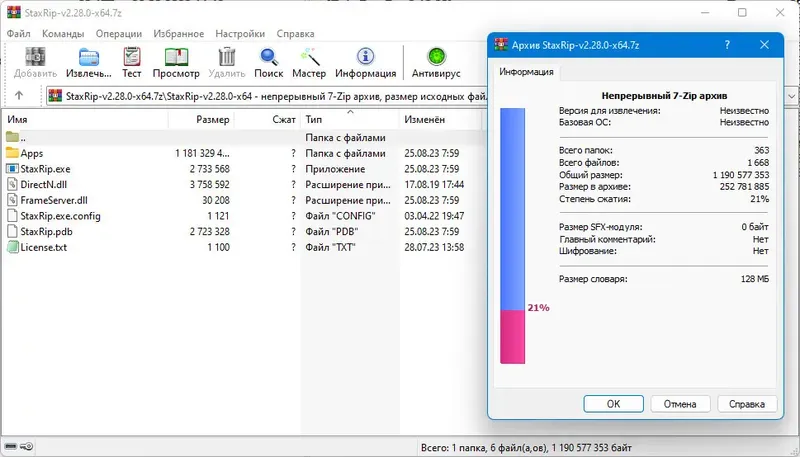Open the Настройки menu

240,34
